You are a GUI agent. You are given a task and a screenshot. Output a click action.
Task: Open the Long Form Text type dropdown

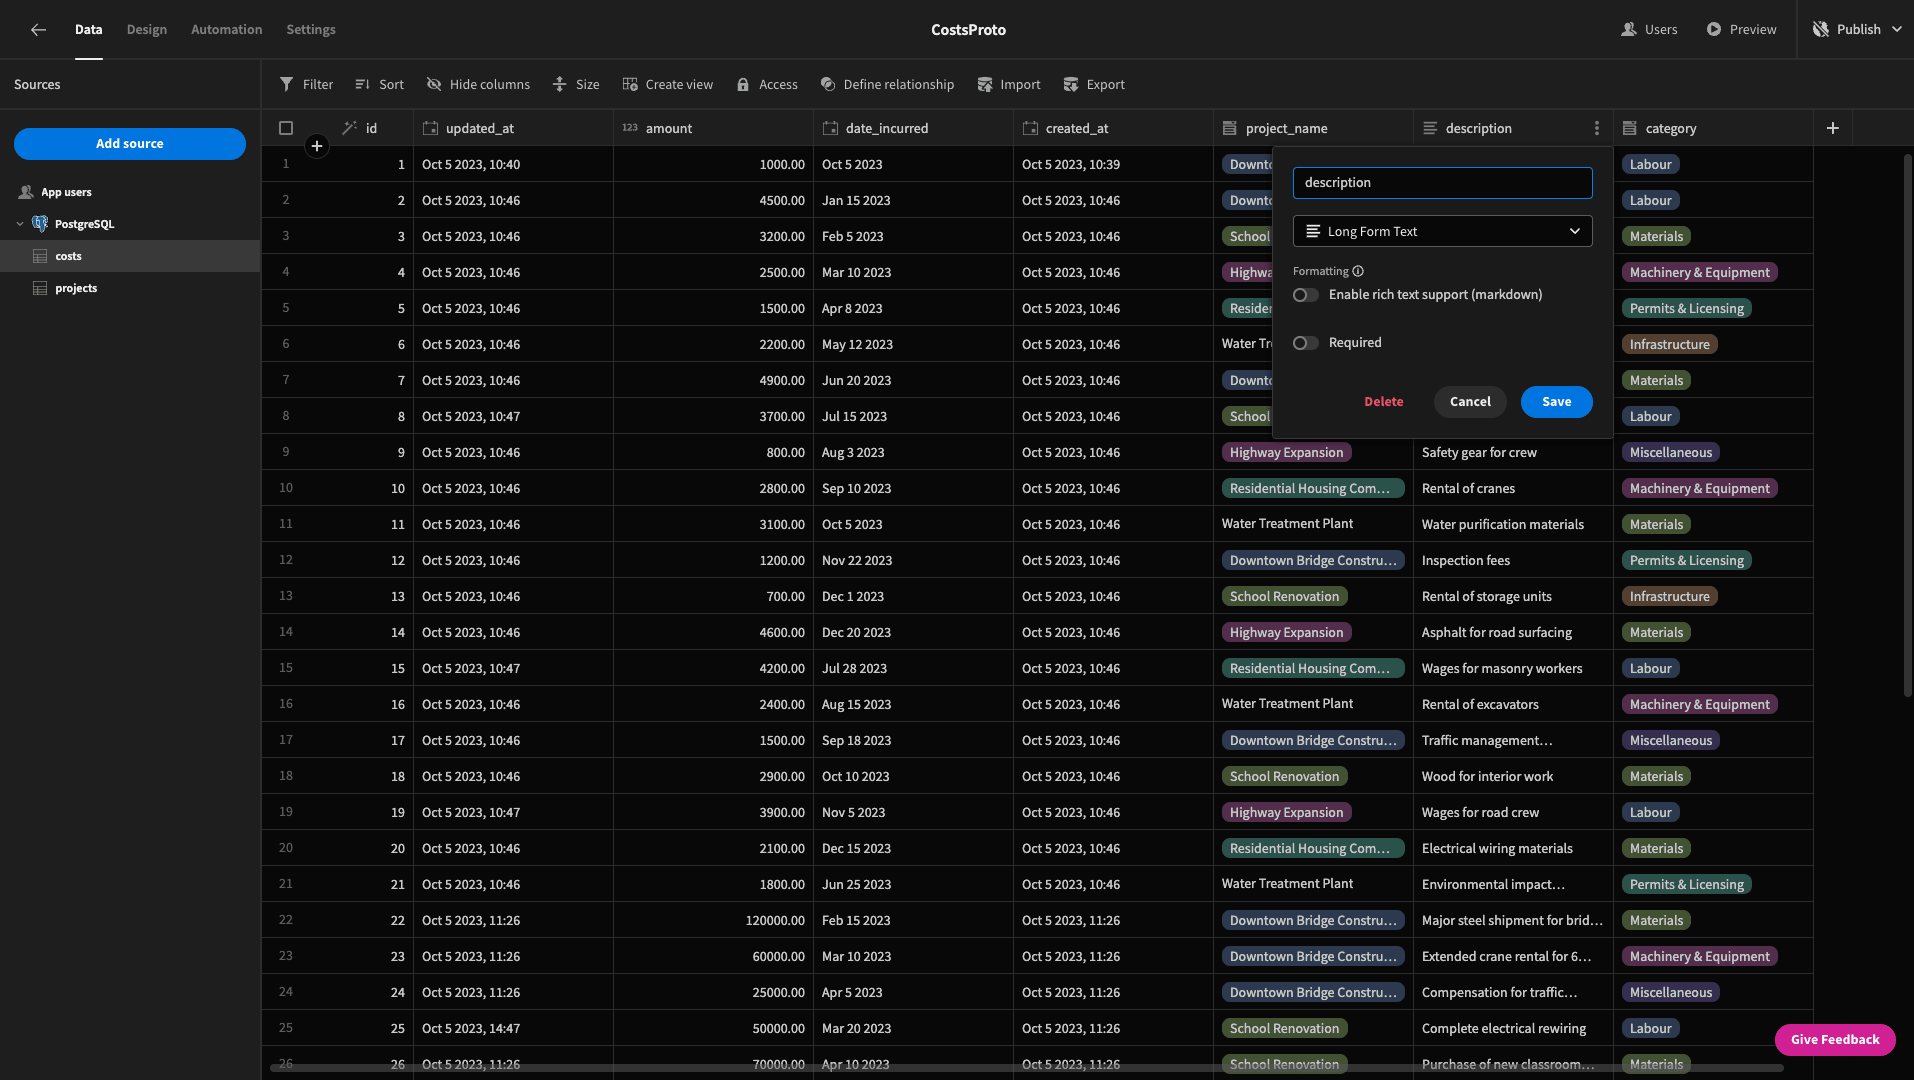click(x=1442, y=231)
